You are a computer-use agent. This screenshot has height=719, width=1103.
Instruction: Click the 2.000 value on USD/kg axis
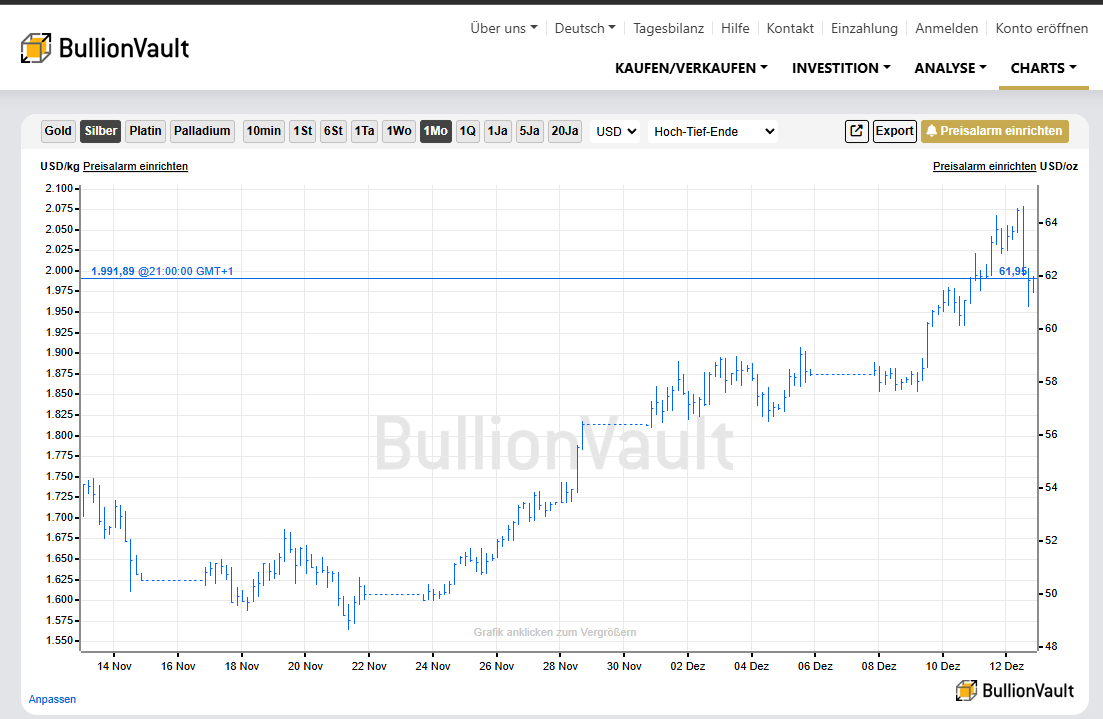tap(59, 271)
